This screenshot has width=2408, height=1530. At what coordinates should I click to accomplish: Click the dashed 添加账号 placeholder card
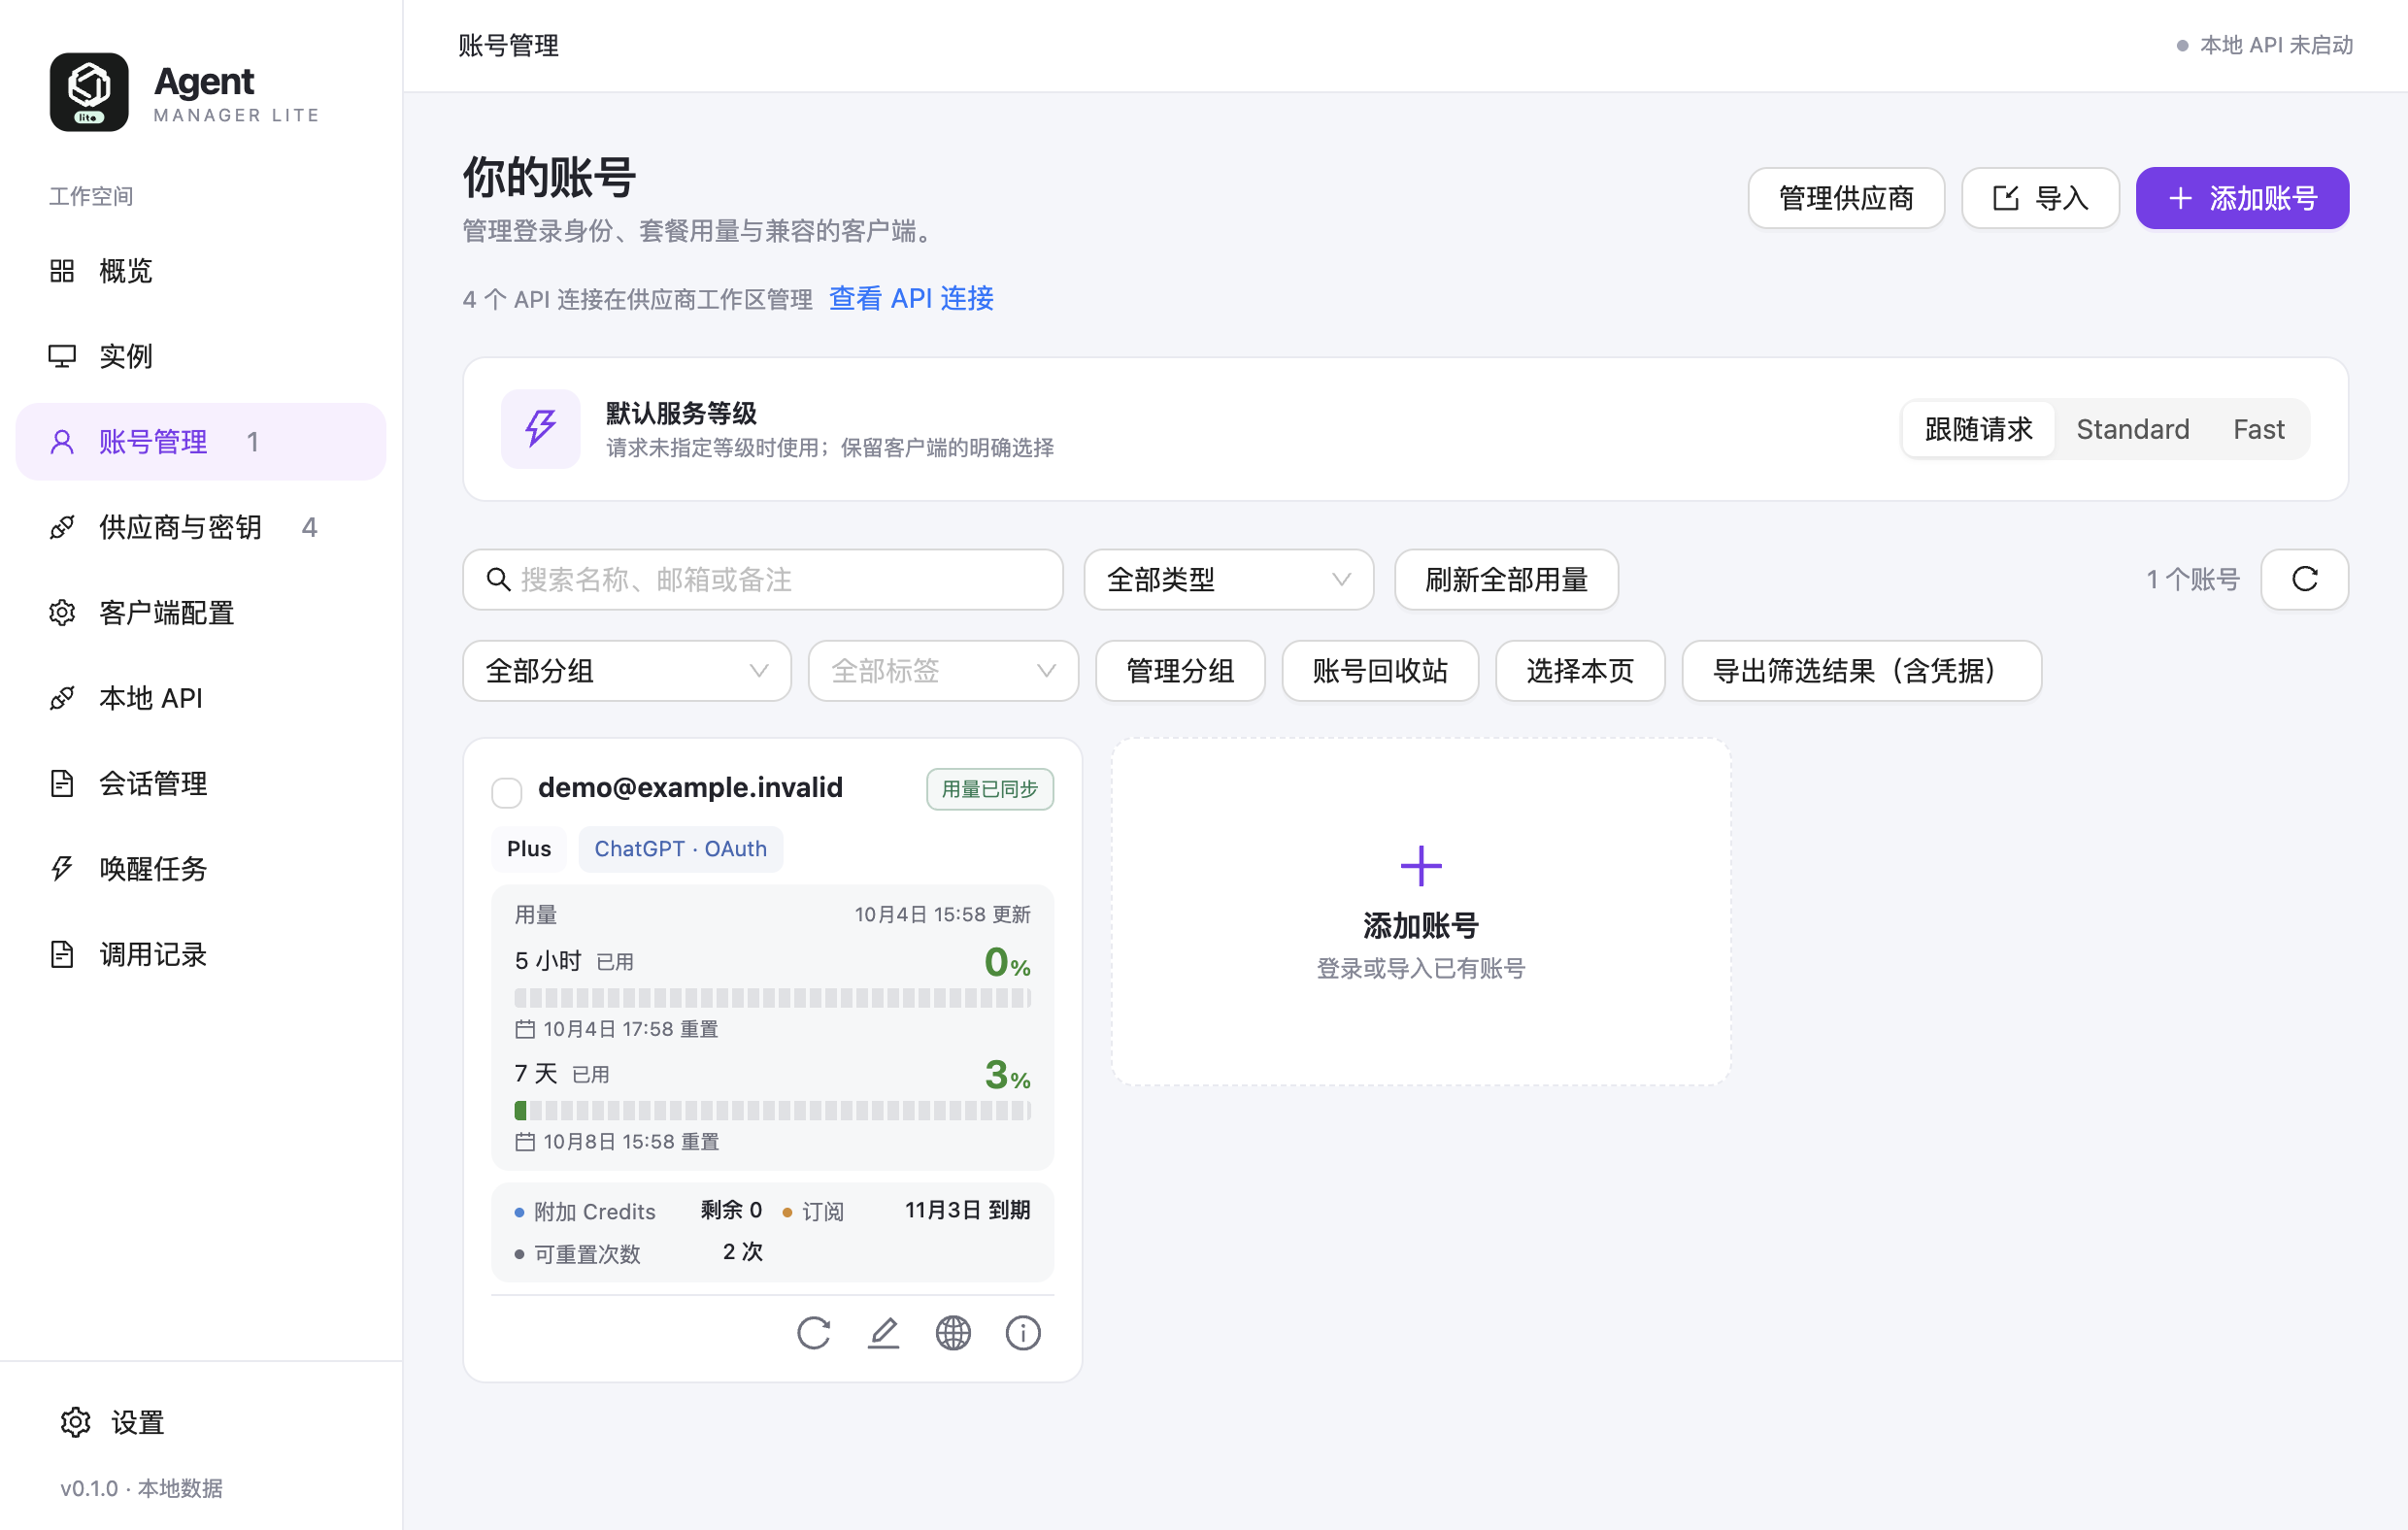pos(1421,912)
